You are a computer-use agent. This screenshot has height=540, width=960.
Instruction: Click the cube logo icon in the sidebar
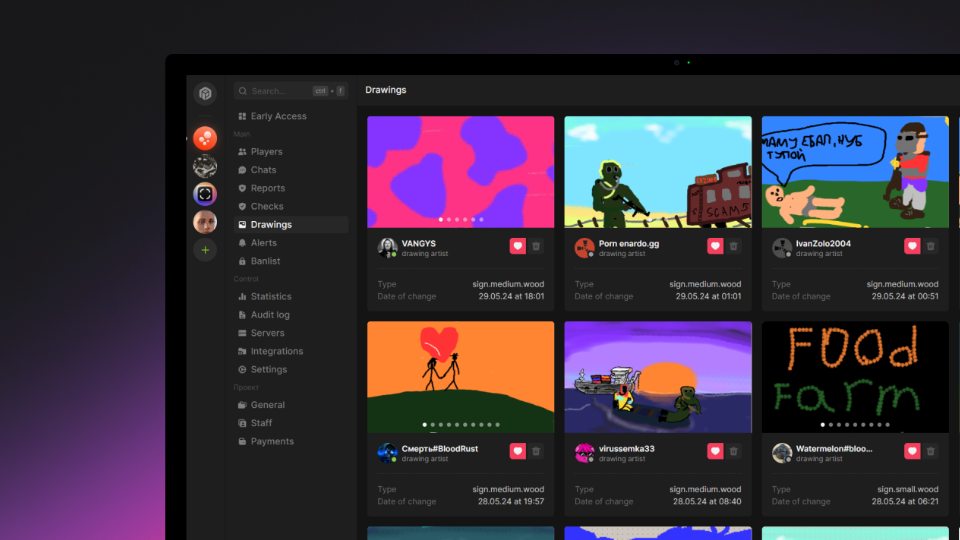point(205,94)
